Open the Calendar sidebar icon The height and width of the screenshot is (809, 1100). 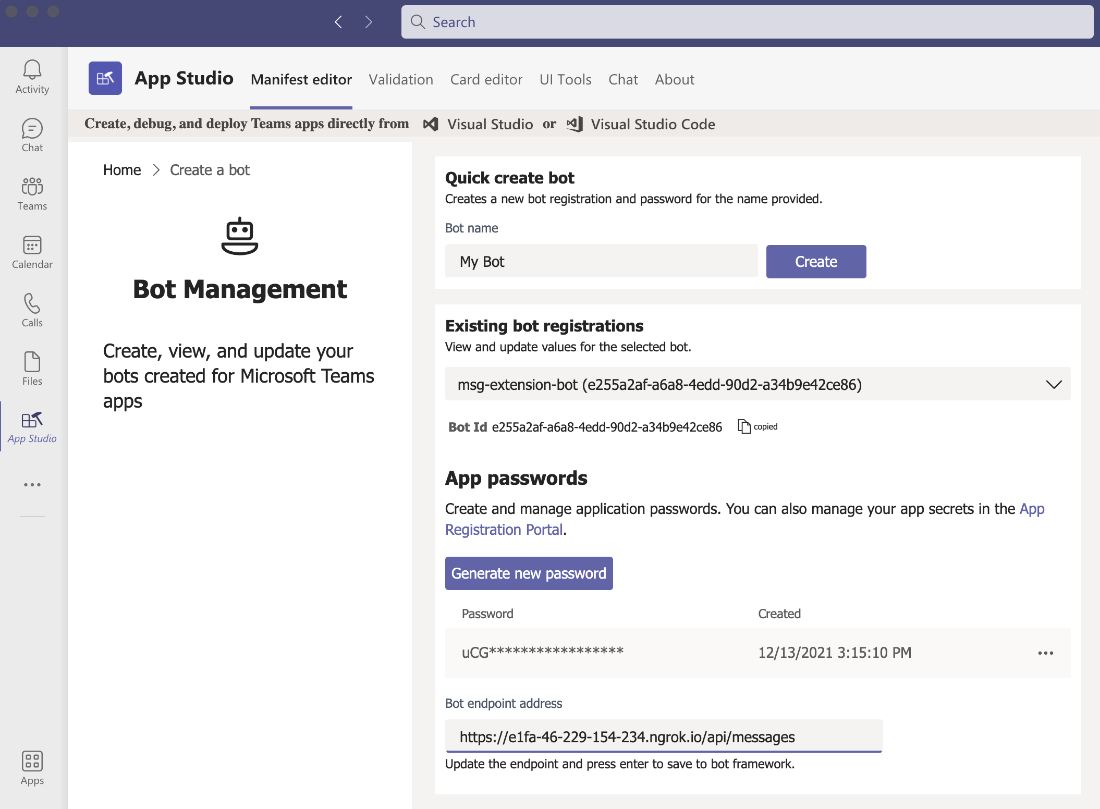coord(32,252)
